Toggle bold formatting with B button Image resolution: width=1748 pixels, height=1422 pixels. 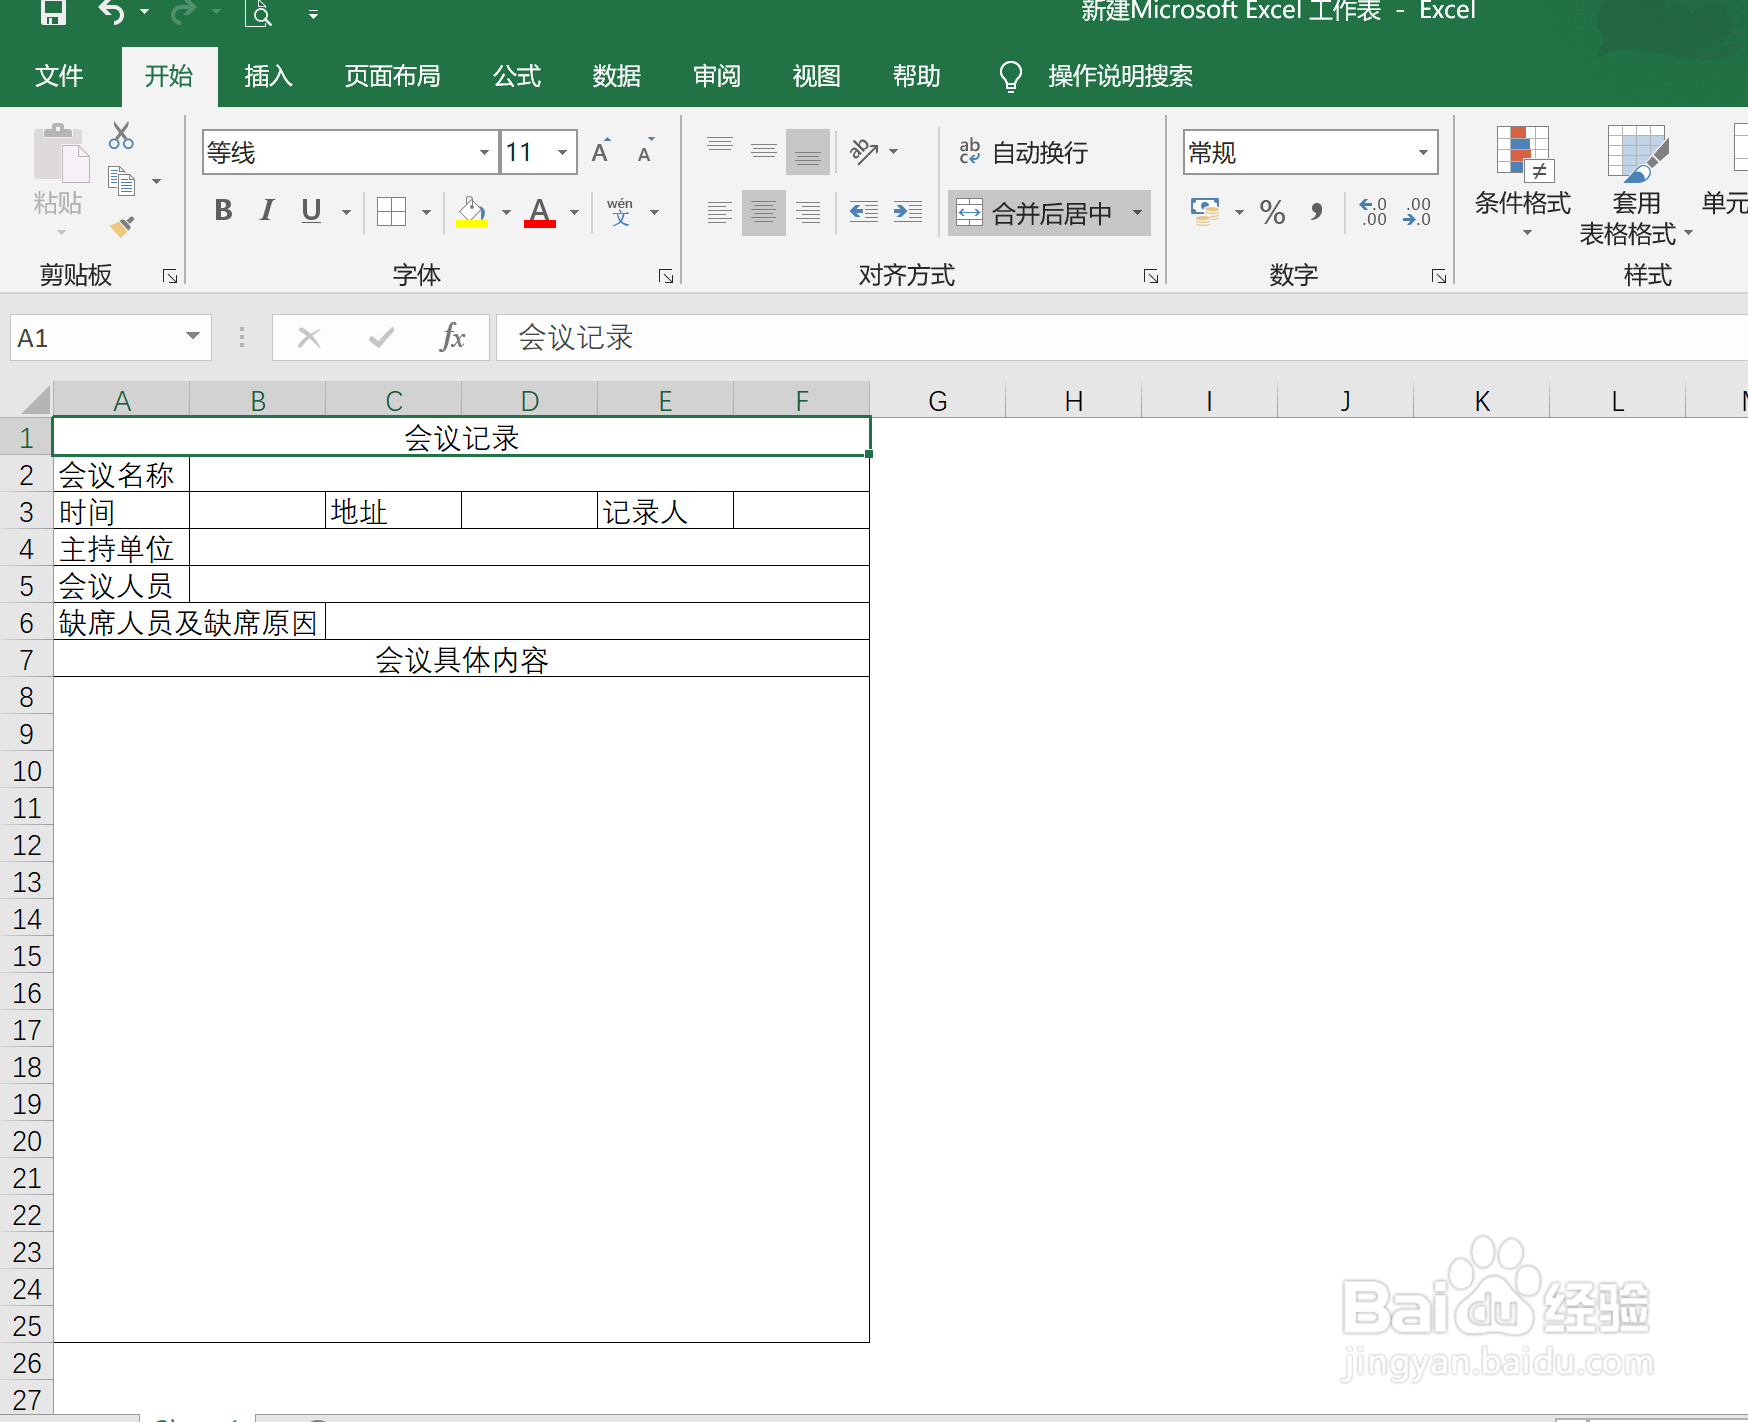[223, 211]
